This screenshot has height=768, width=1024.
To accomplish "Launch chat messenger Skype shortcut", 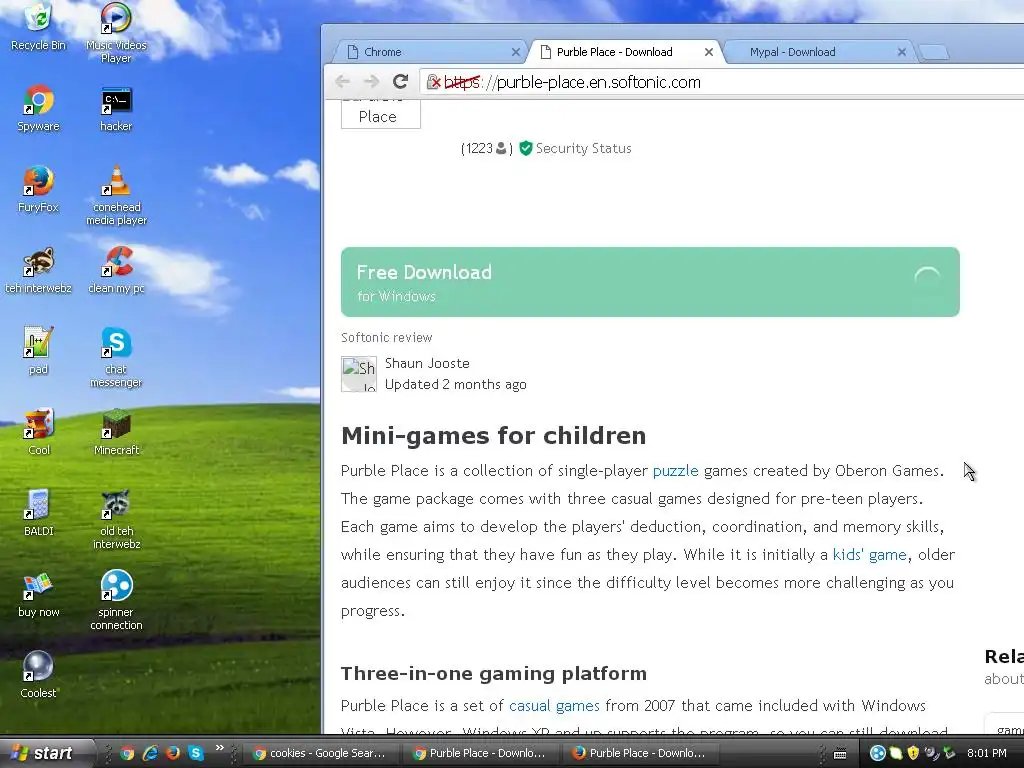I will pyautogui.click(x=116, y=357).
